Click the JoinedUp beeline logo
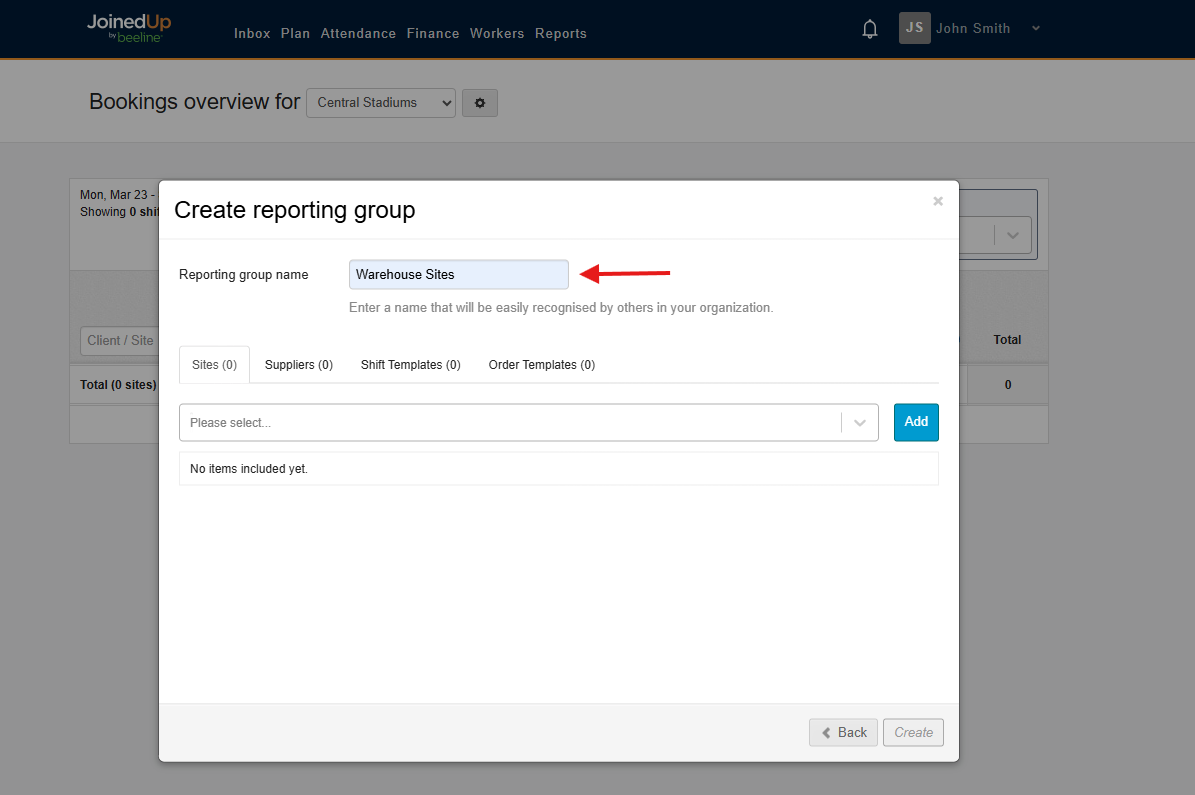Screen dimensions: 1195x795 click(x=128, y=28)
